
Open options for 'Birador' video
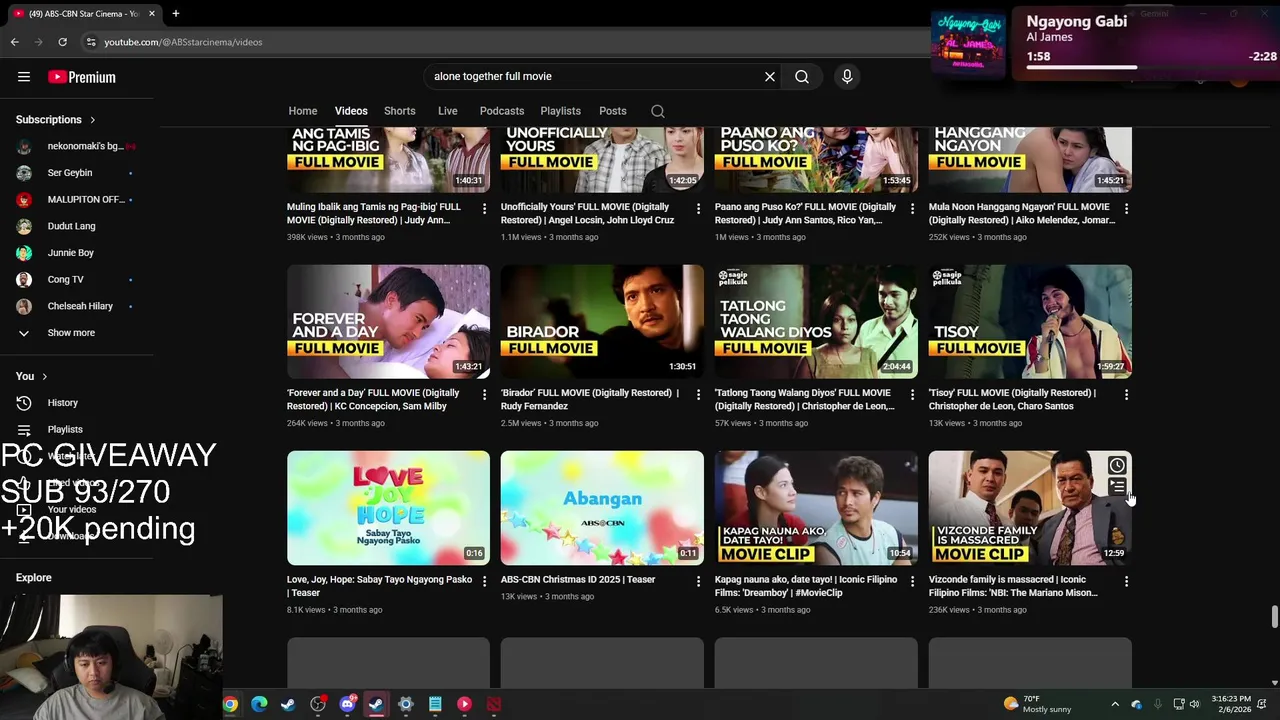point(698,395)
